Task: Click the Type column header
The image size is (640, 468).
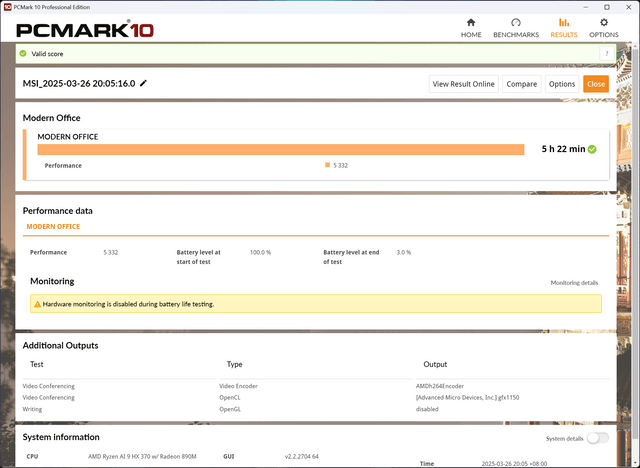Action: click(x=235, y=364)
